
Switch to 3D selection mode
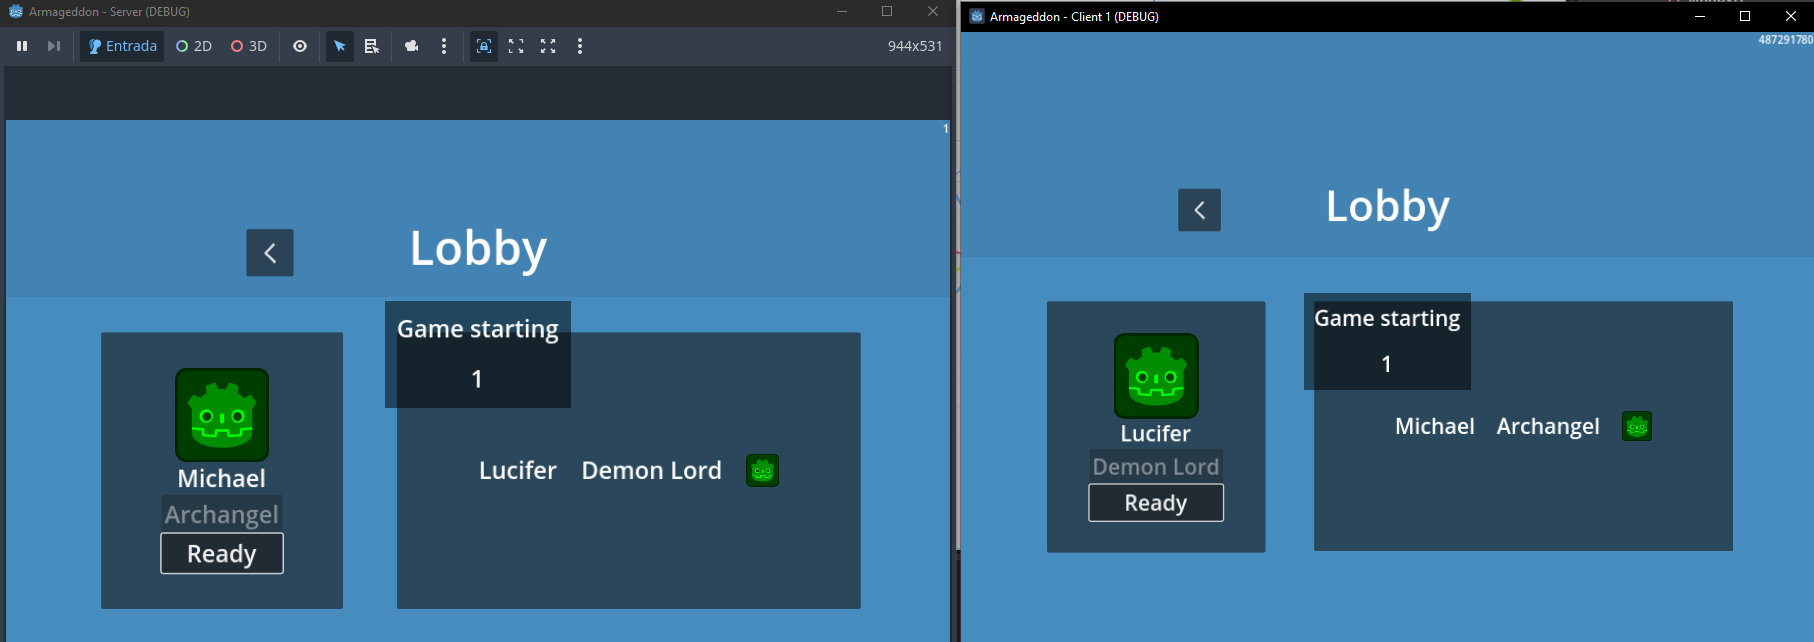pyautogui.click(x=249, y=46)
